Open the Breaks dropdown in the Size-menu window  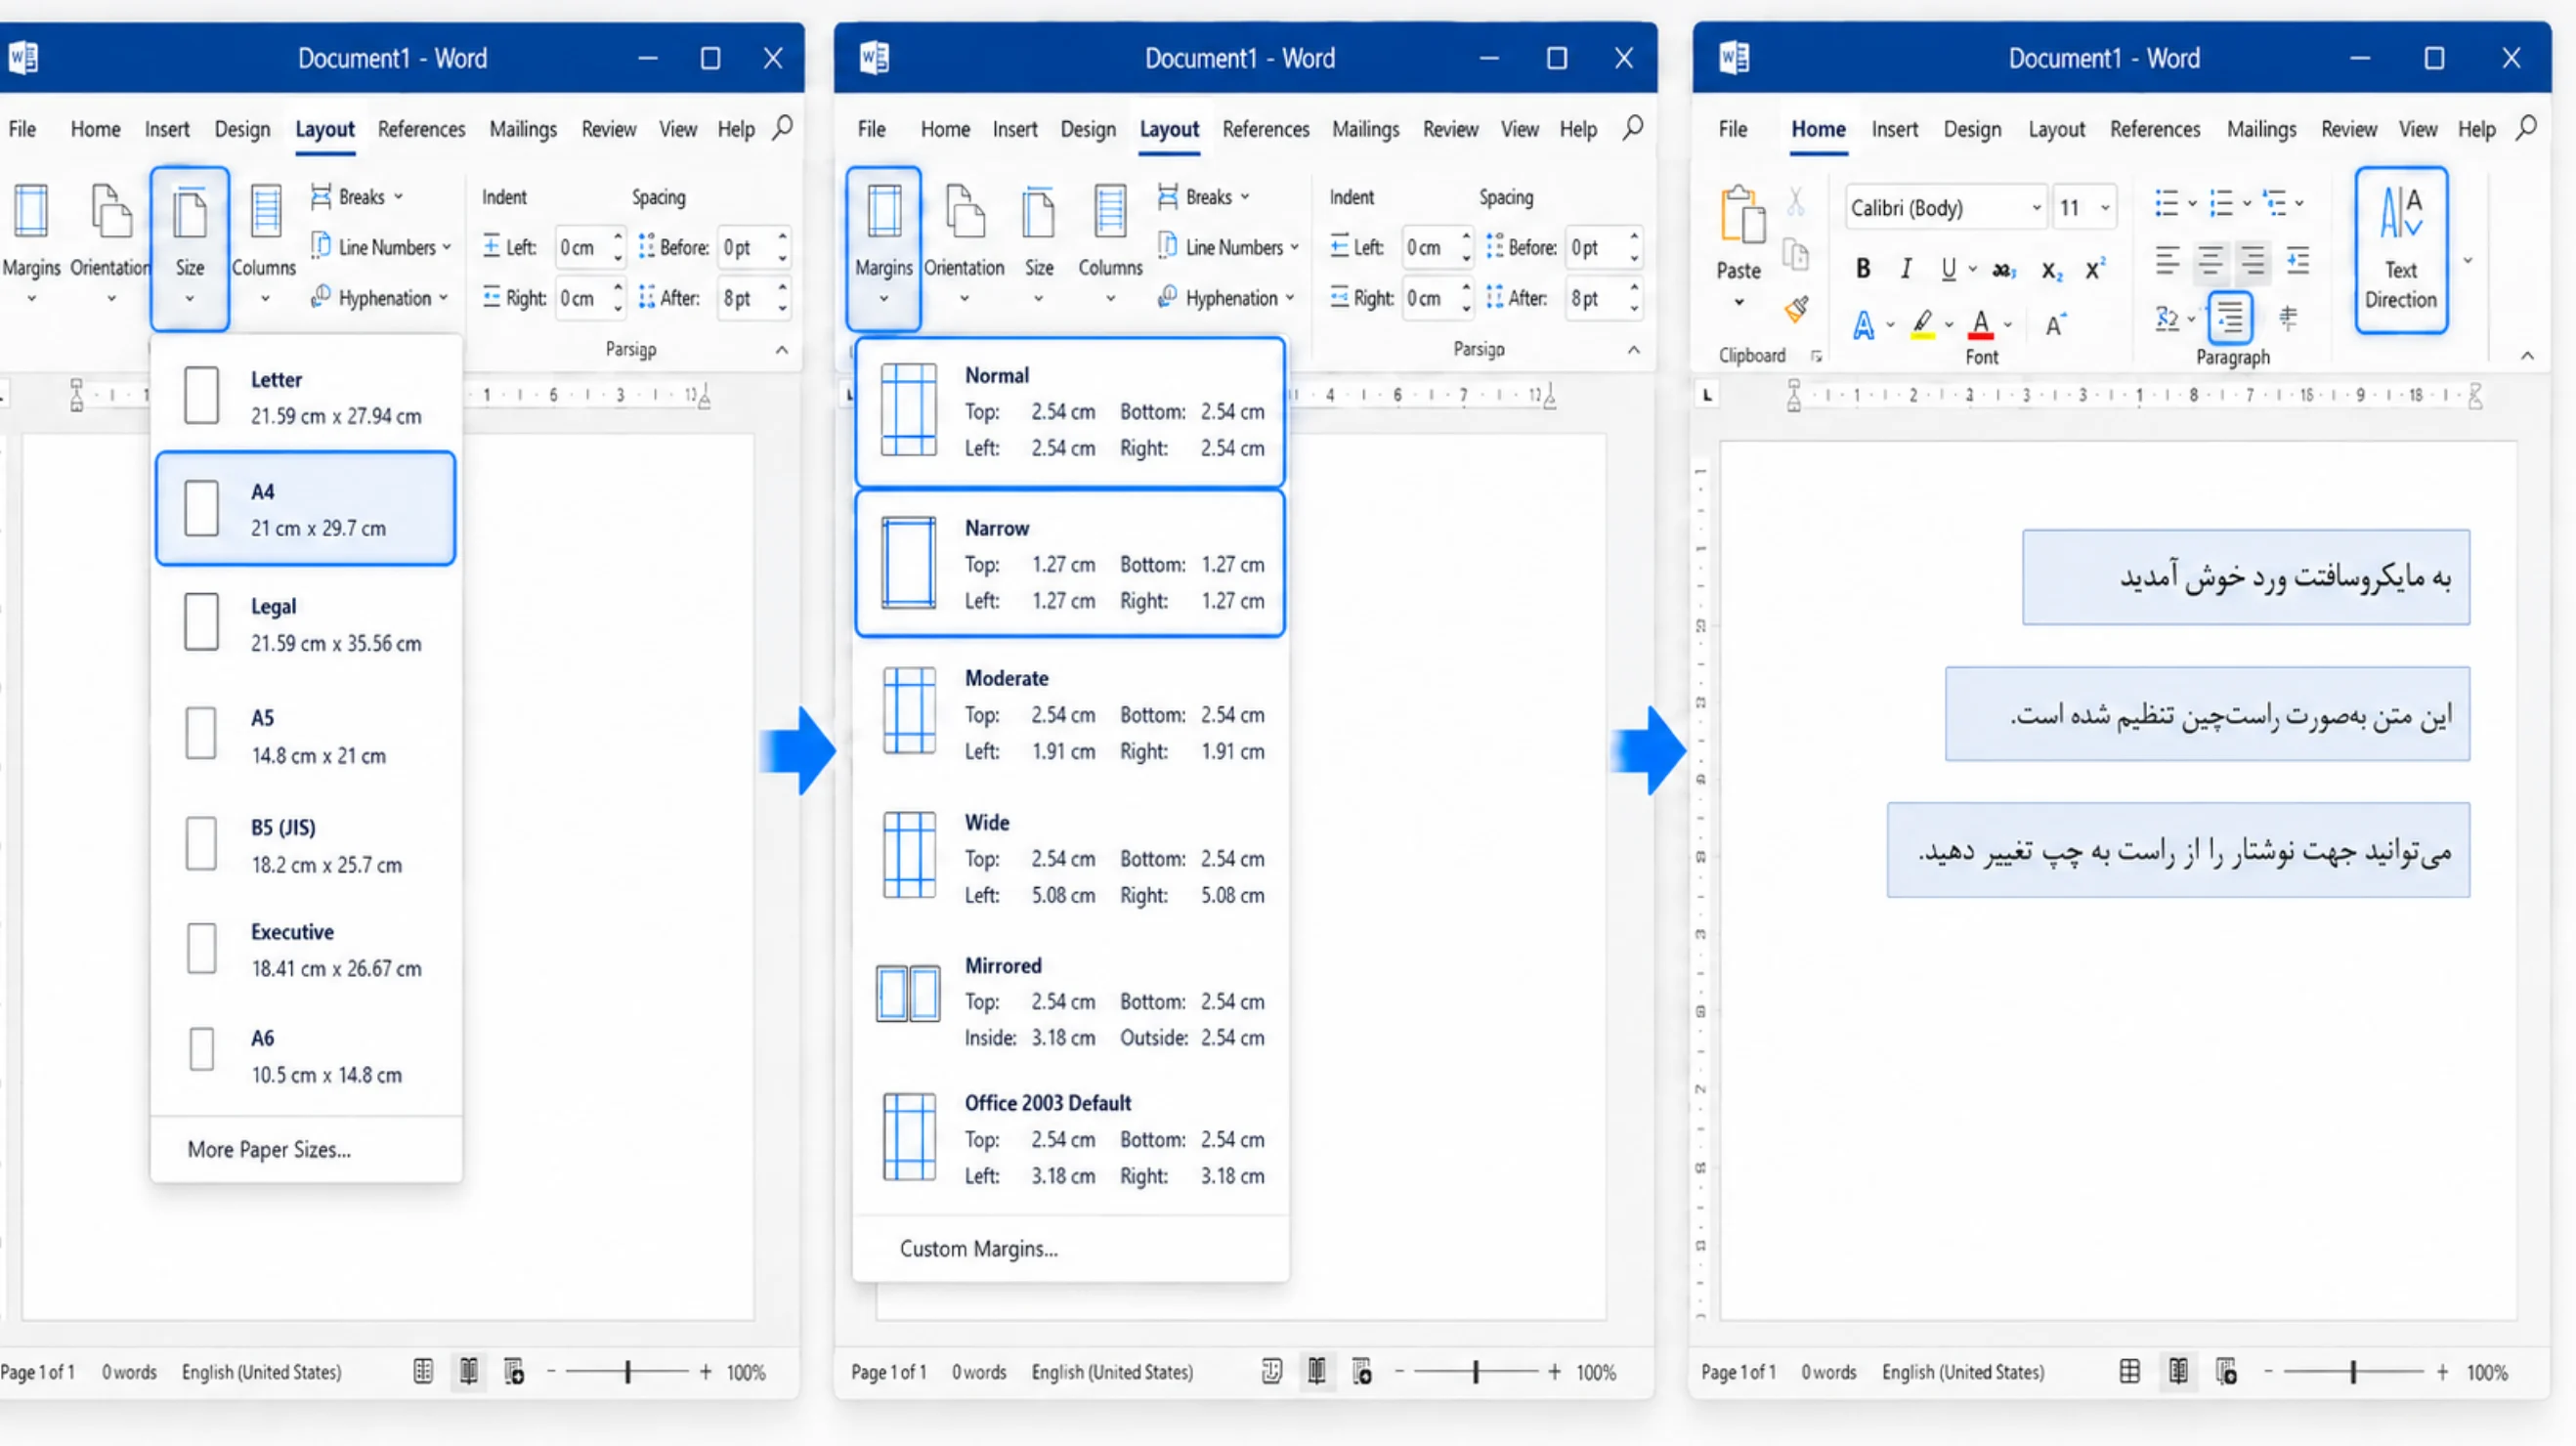pos(357,197)
